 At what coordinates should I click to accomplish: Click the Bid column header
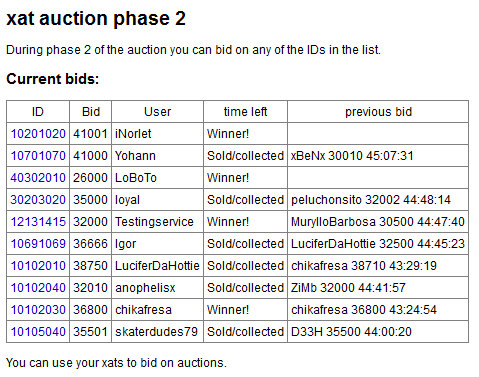[x=91, y=112]
